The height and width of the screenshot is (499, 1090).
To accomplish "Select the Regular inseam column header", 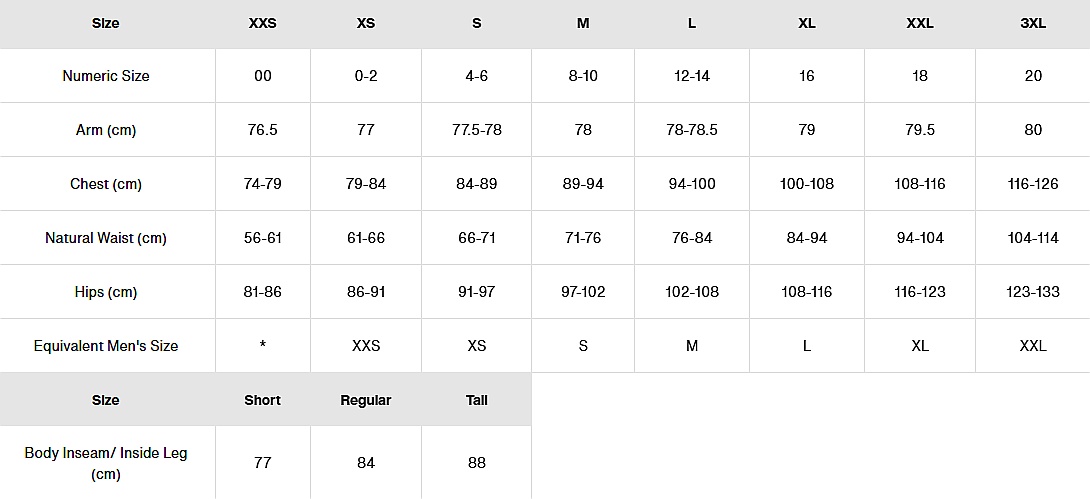I will click(x=366, y=400).
